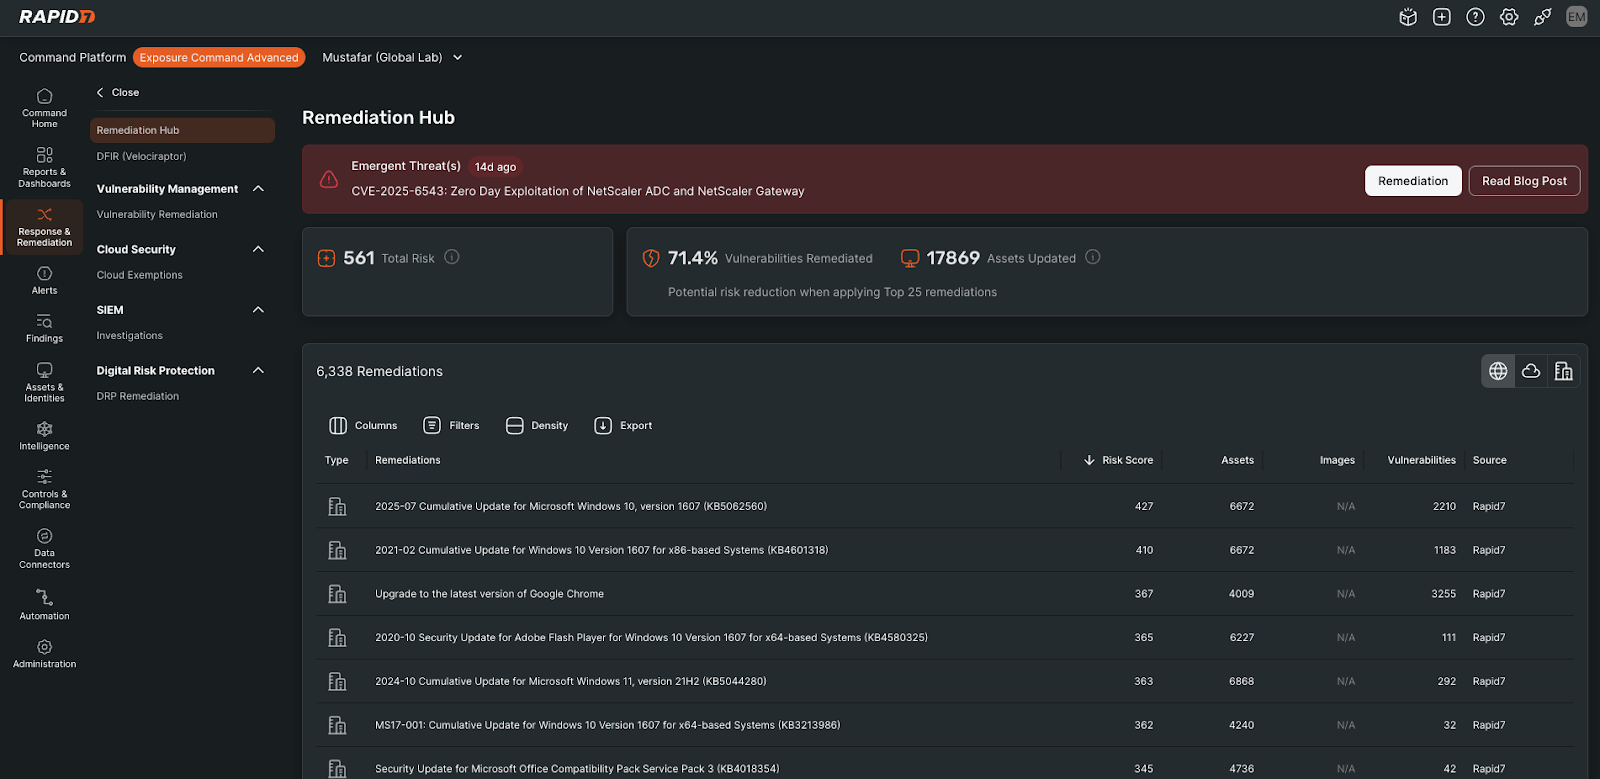Switch to the on-premises building view
Viewport: 1600px width, 779px height.
coord(1564,371)
